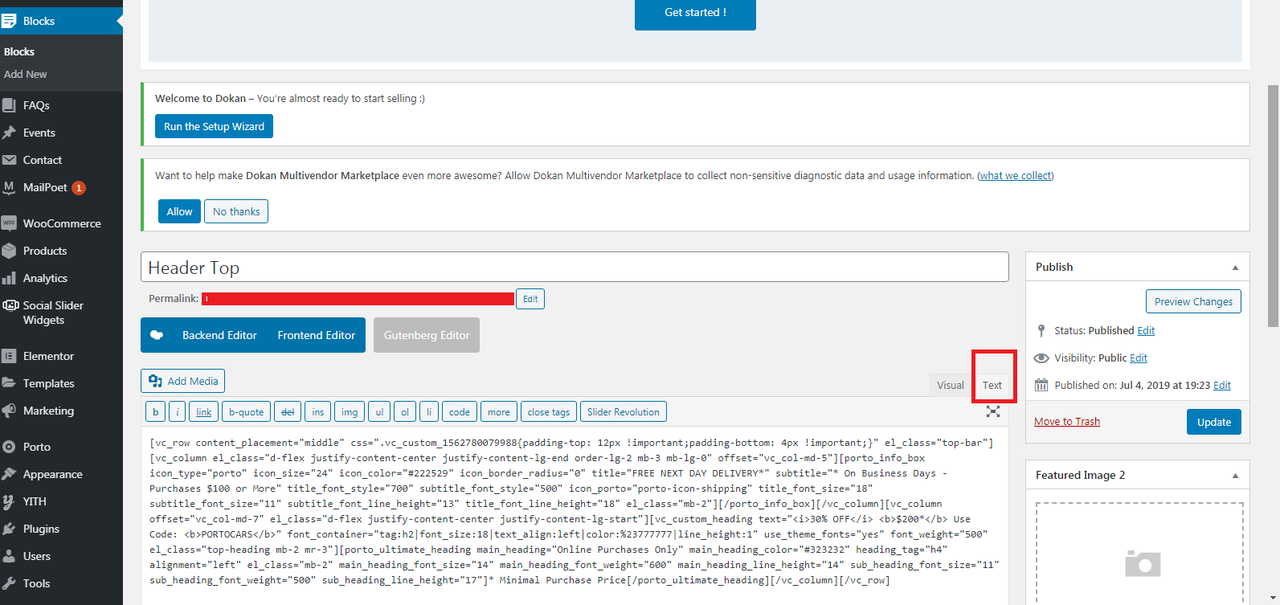Click the Preview Changes button
Image resolution: width=1280 pixels, height=605 pixels.
[x=1194, y=301]
